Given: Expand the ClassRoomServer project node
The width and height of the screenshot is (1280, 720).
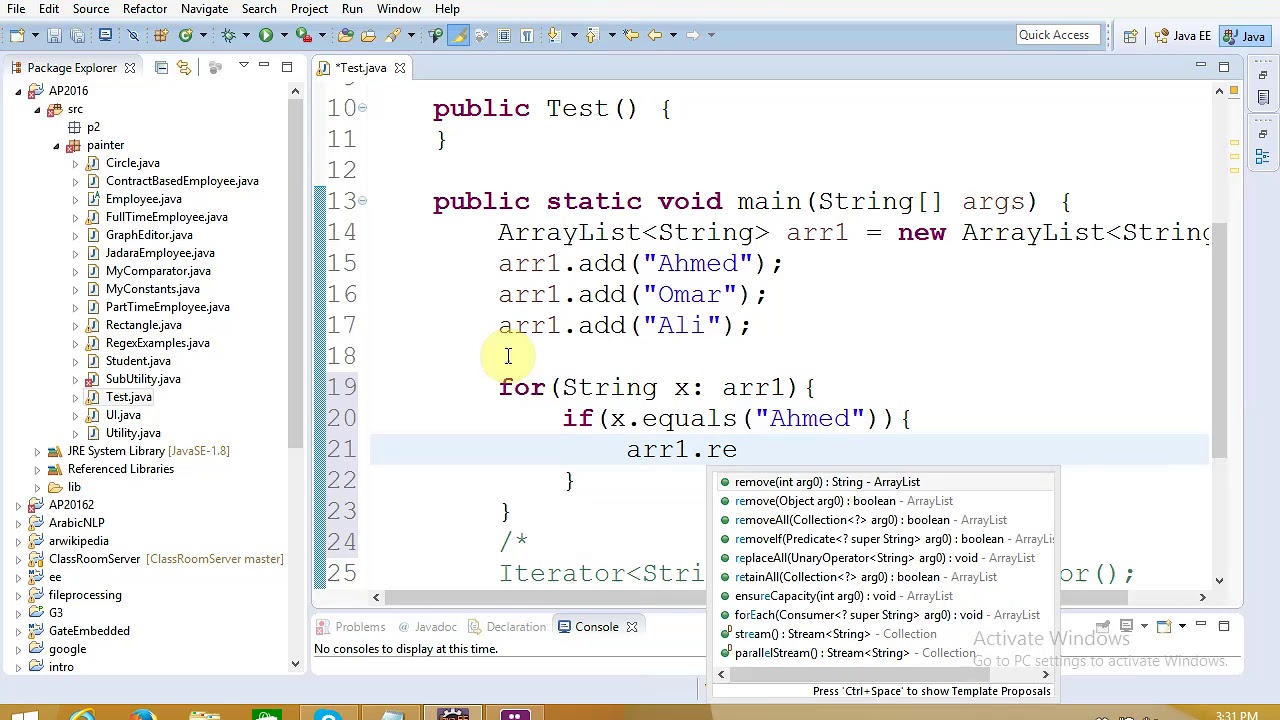Looking at the screenshot, I should pos(18,559).
